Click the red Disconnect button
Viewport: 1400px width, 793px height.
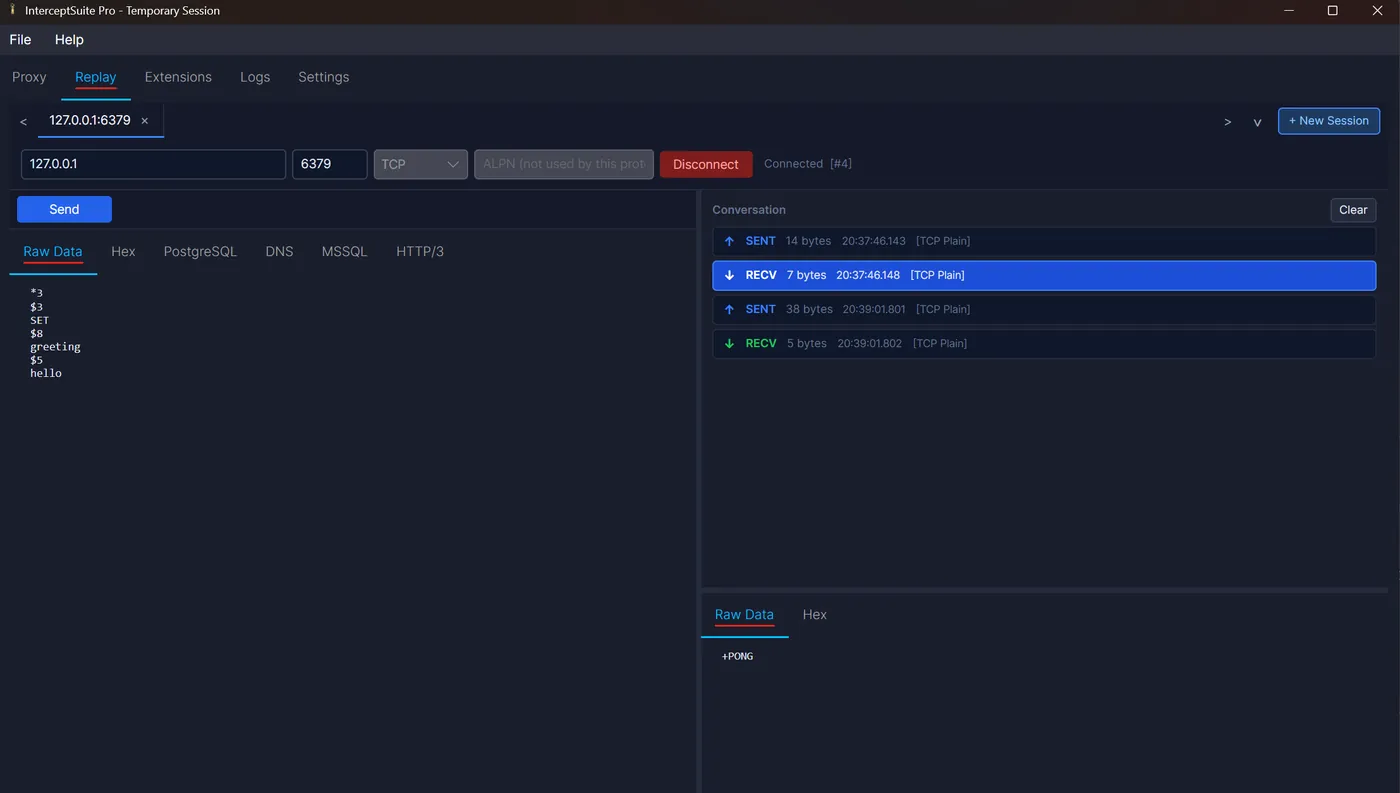706,164
